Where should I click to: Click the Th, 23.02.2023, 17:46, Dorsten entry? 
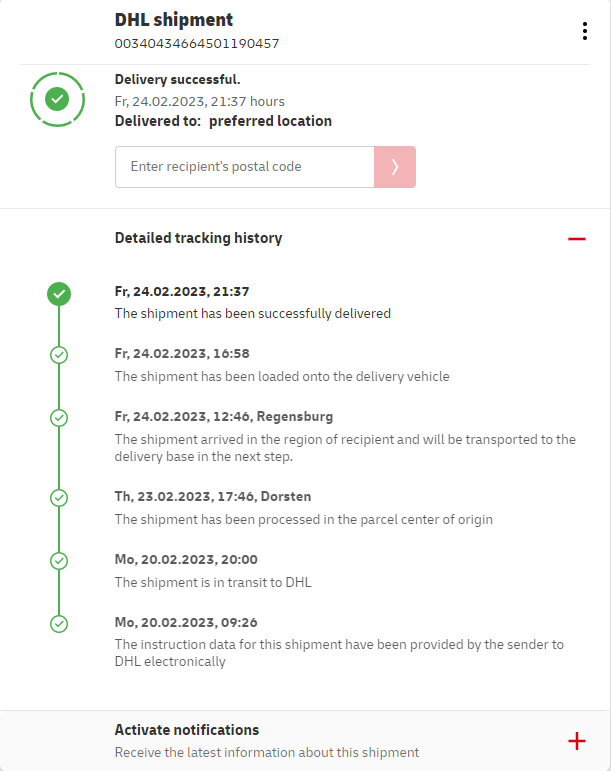[214, 496]
